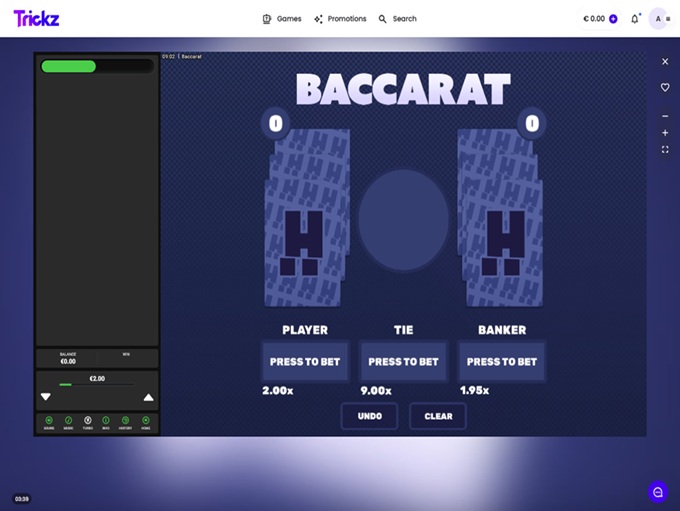Open the bet History icon

pos(126,421)
